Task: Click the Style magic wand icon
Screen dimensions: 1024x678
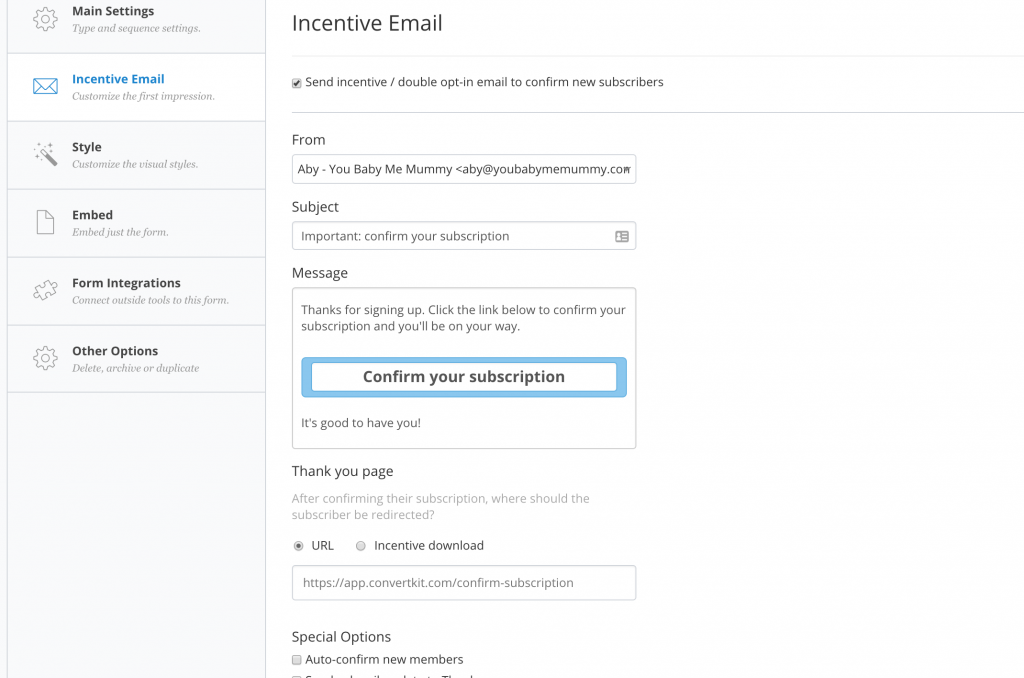Action: [x=45, y=154]
